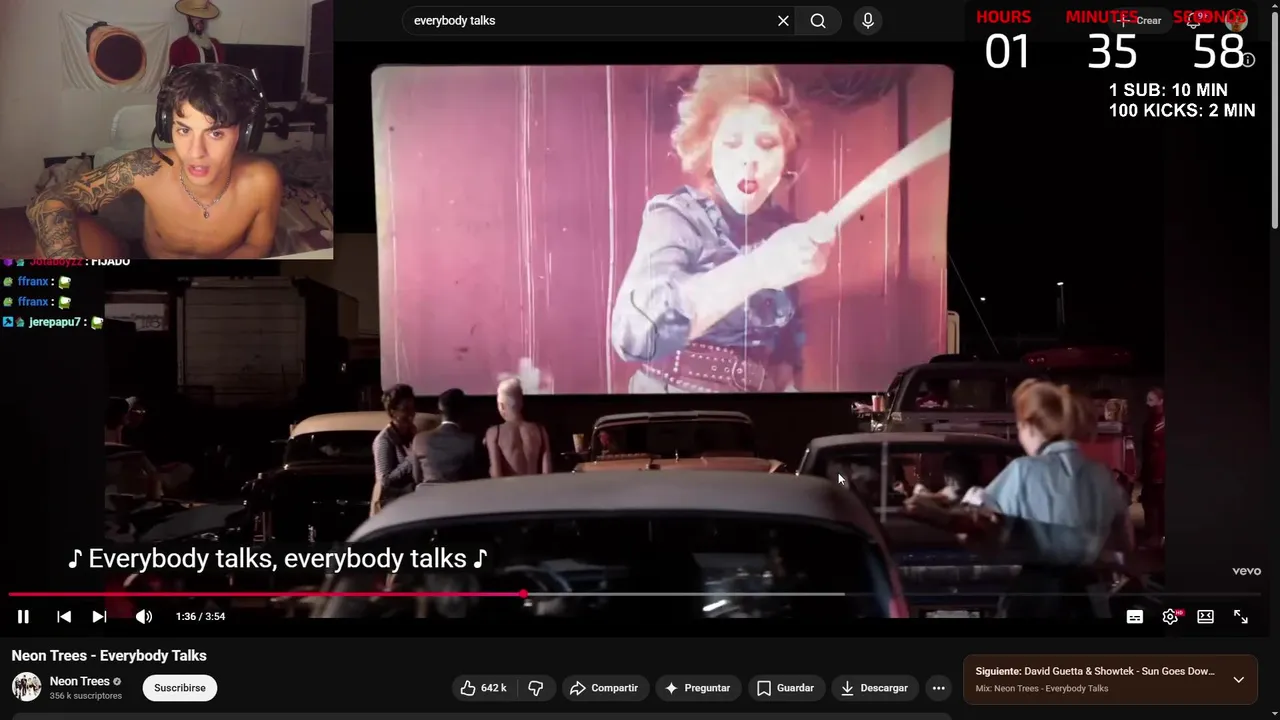Click the info icon on video

1248,60
